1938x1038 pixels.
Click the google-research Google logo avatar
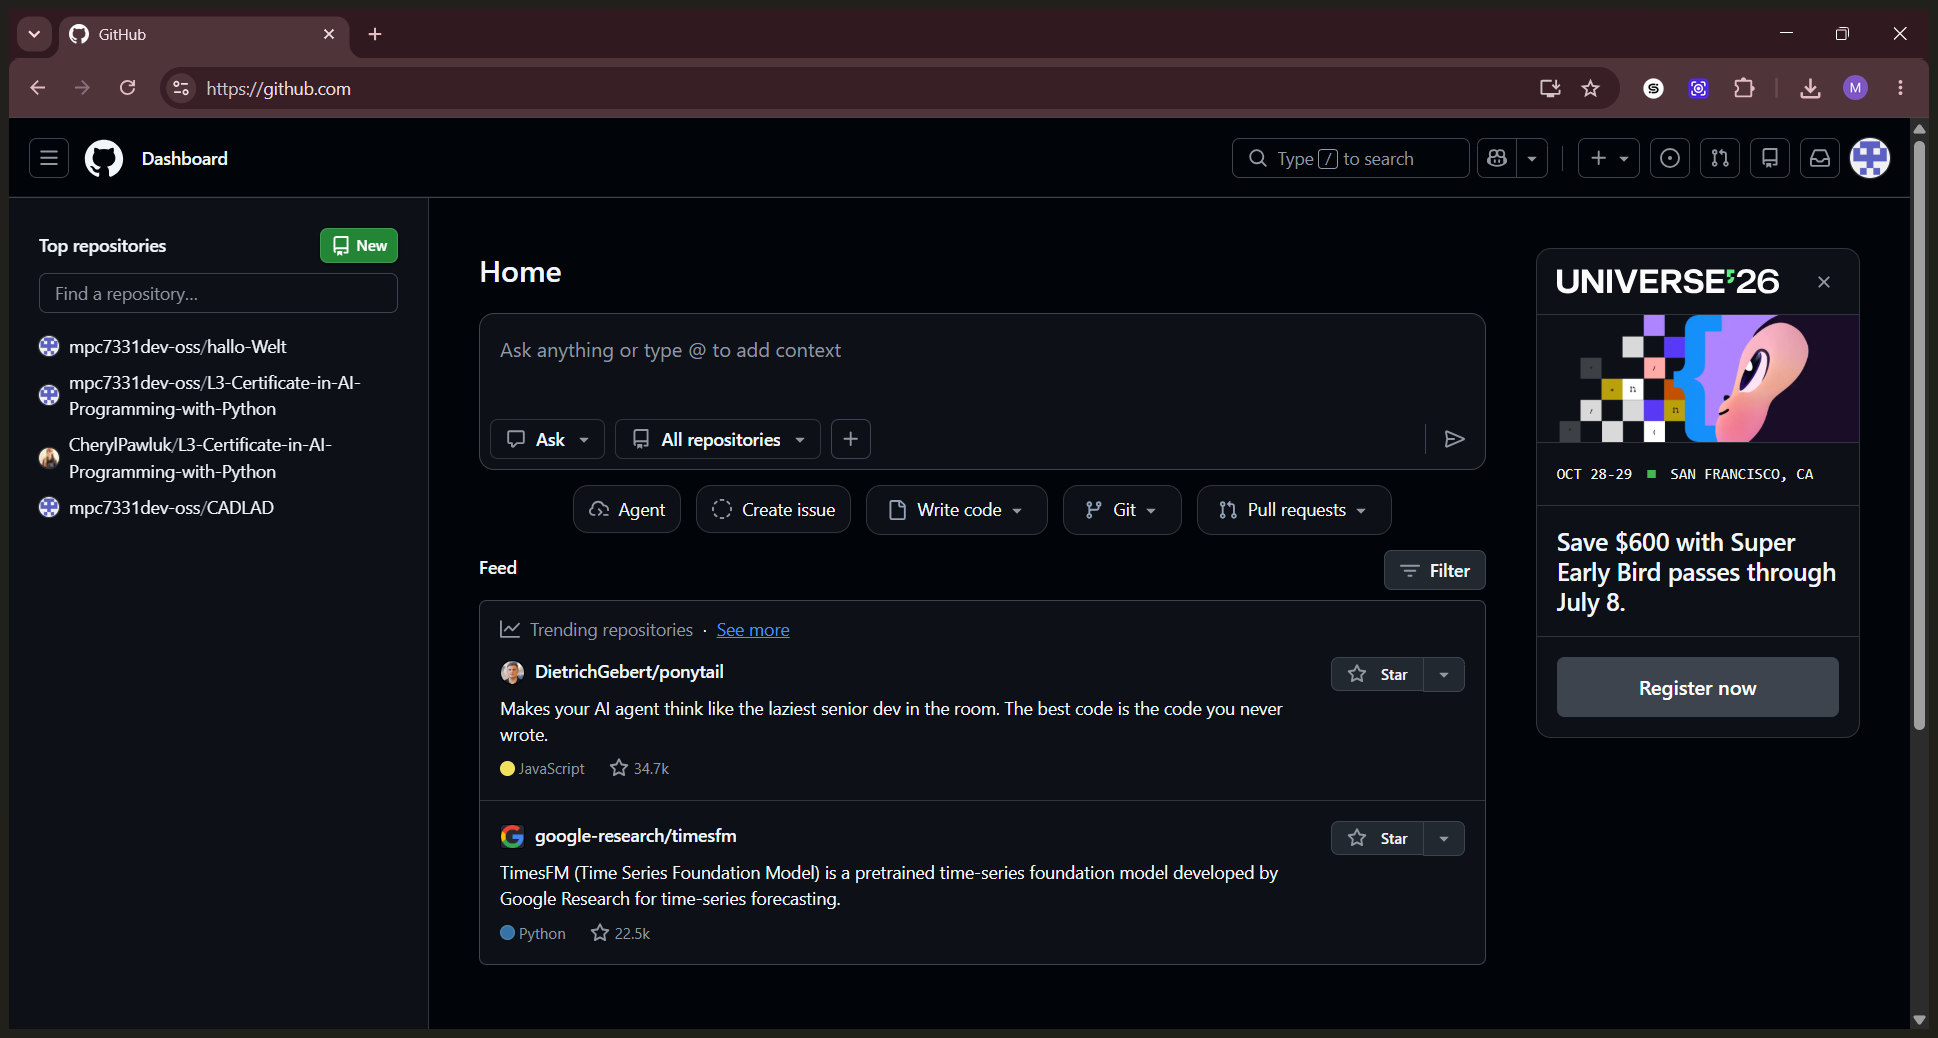click(512, 836)
